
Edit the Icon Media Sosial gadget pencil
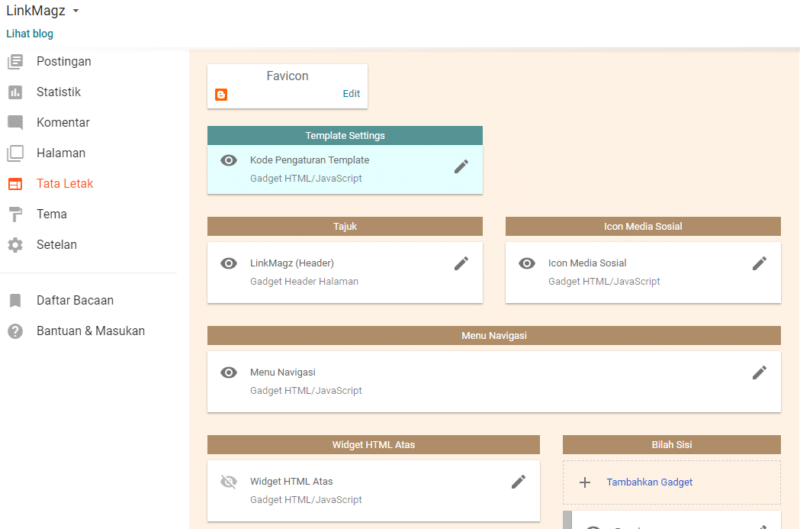759,263
